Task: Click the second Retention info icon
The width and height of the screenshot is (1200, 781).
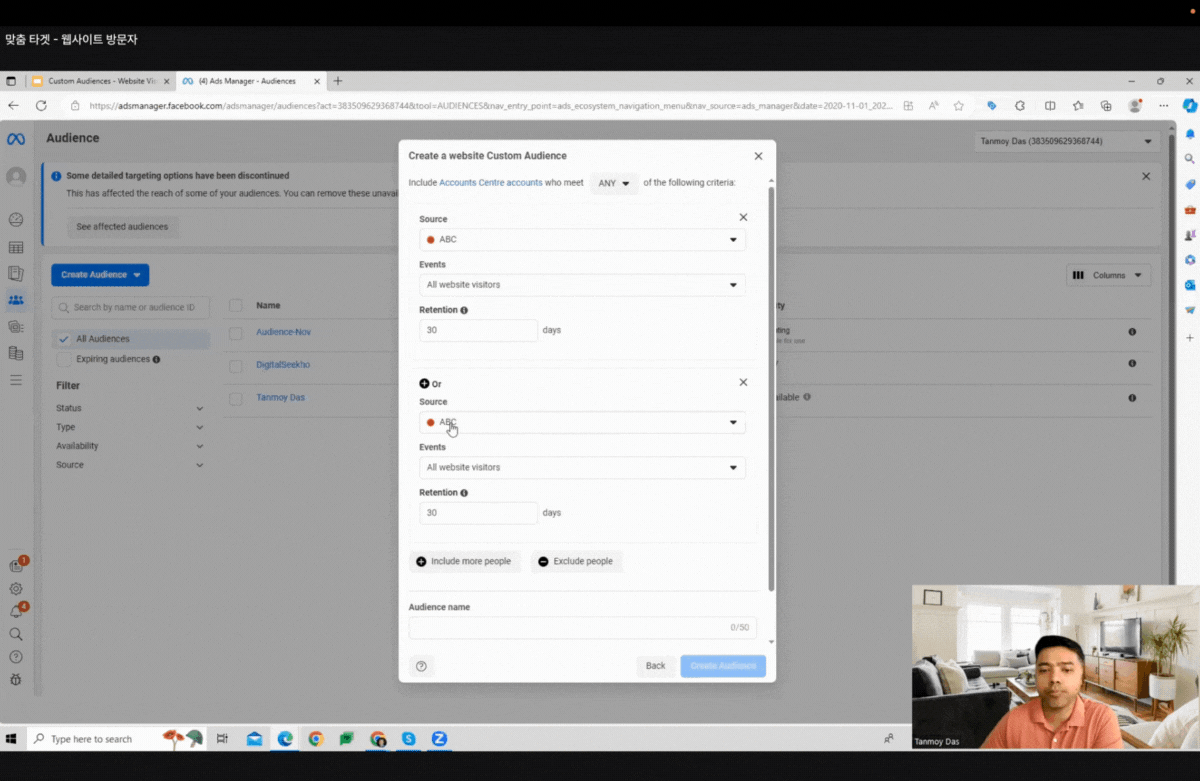Action: (x=464, y=493)
